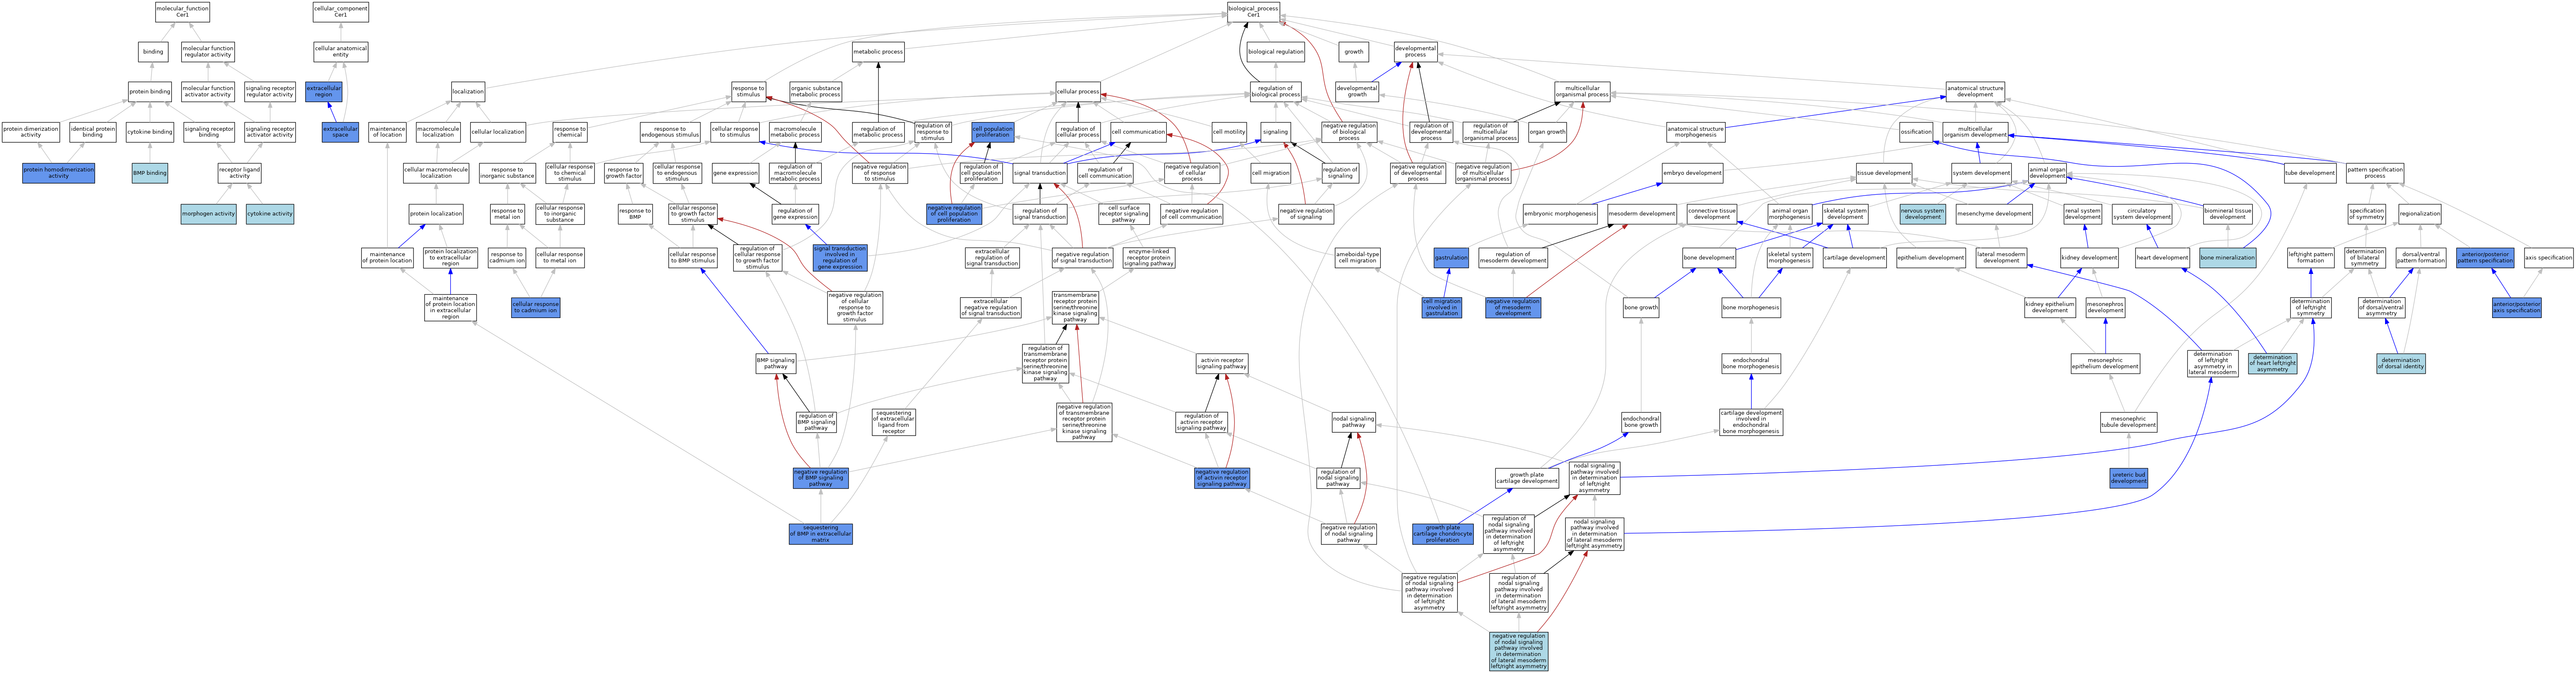Click the 'BMP binding' node

point(150,173)
